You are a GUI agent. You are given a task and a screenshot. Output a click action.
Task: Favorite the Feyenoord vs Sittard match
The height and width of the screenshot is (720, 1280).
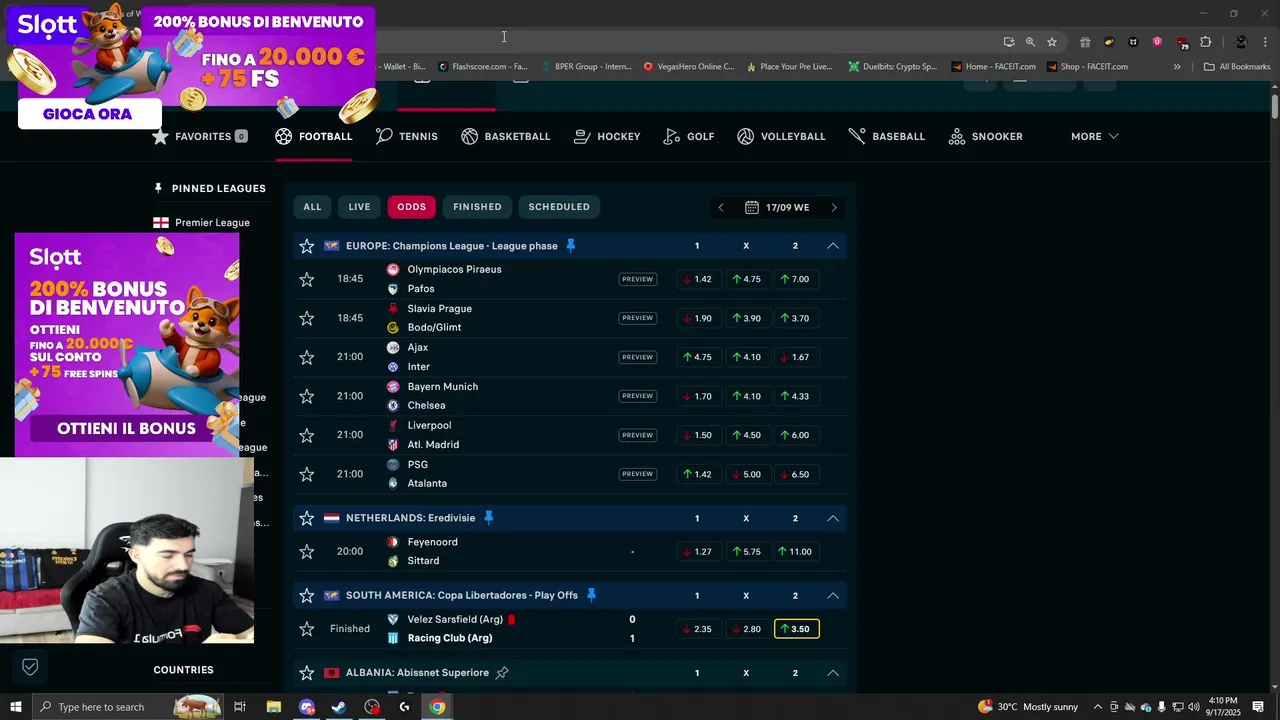(307, 551)
